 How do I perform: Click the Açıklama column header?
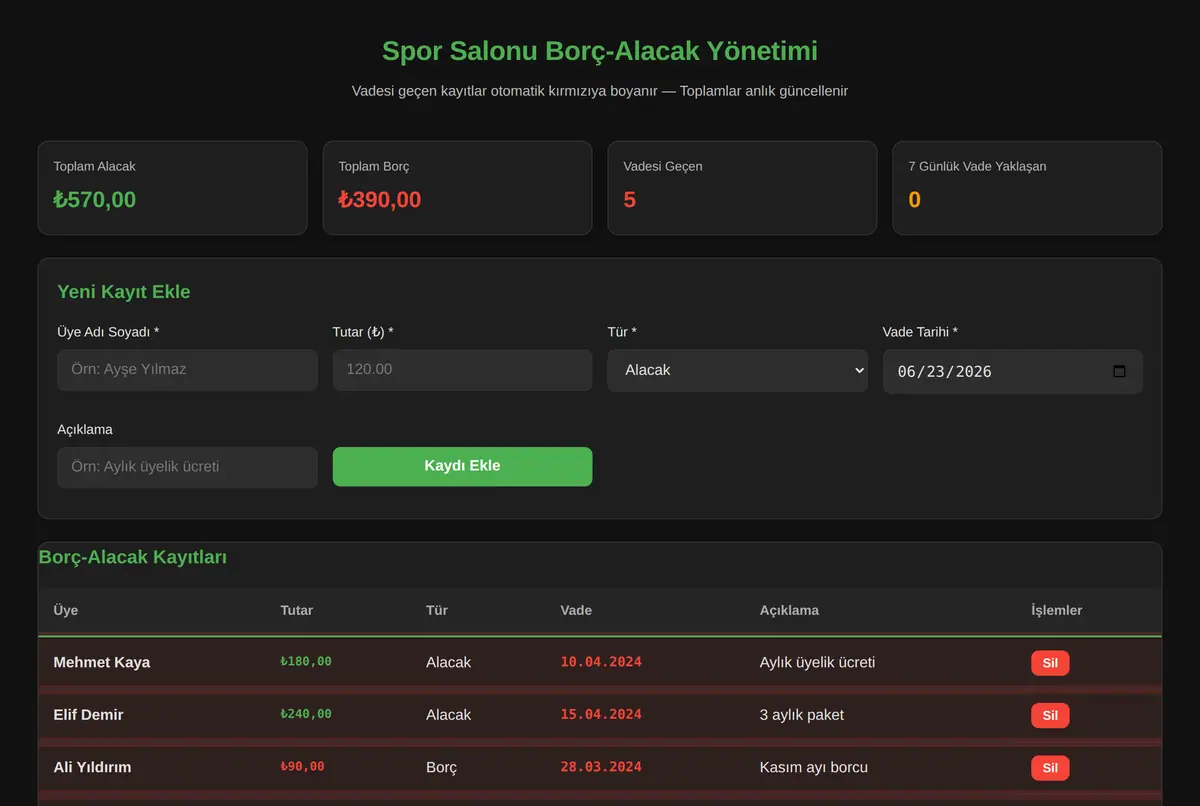(789, 610)
